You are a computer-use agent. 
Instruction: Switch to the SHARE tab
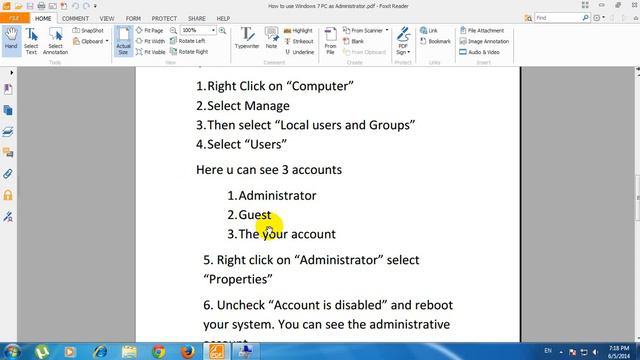[197, 18]
